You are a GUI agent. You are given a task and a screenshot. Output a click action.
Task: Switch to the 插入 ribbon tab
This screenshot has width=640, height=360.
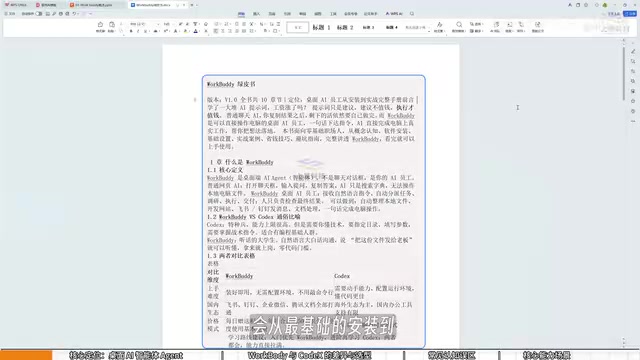tap(257, 14)
